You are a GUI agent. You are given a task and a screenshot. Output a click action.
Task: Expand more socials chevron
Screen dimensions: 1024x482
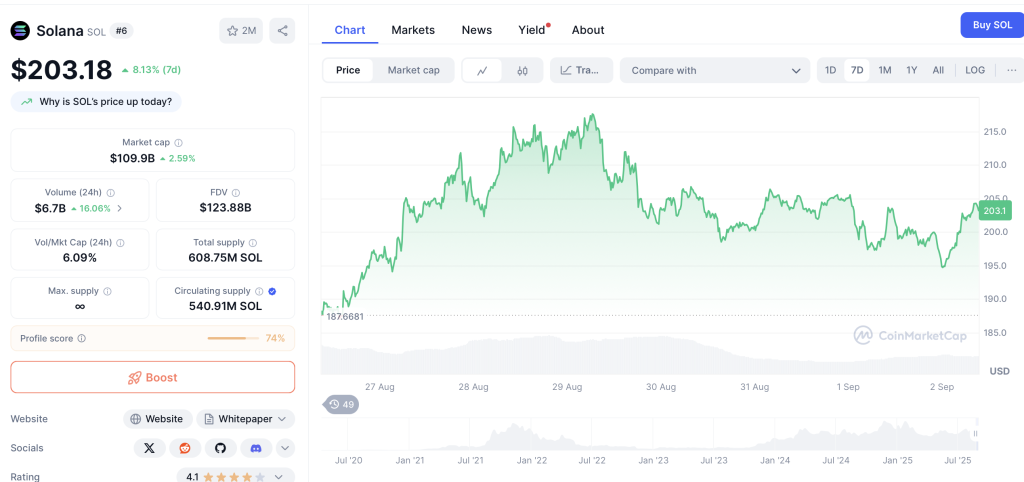pos(285,448)
